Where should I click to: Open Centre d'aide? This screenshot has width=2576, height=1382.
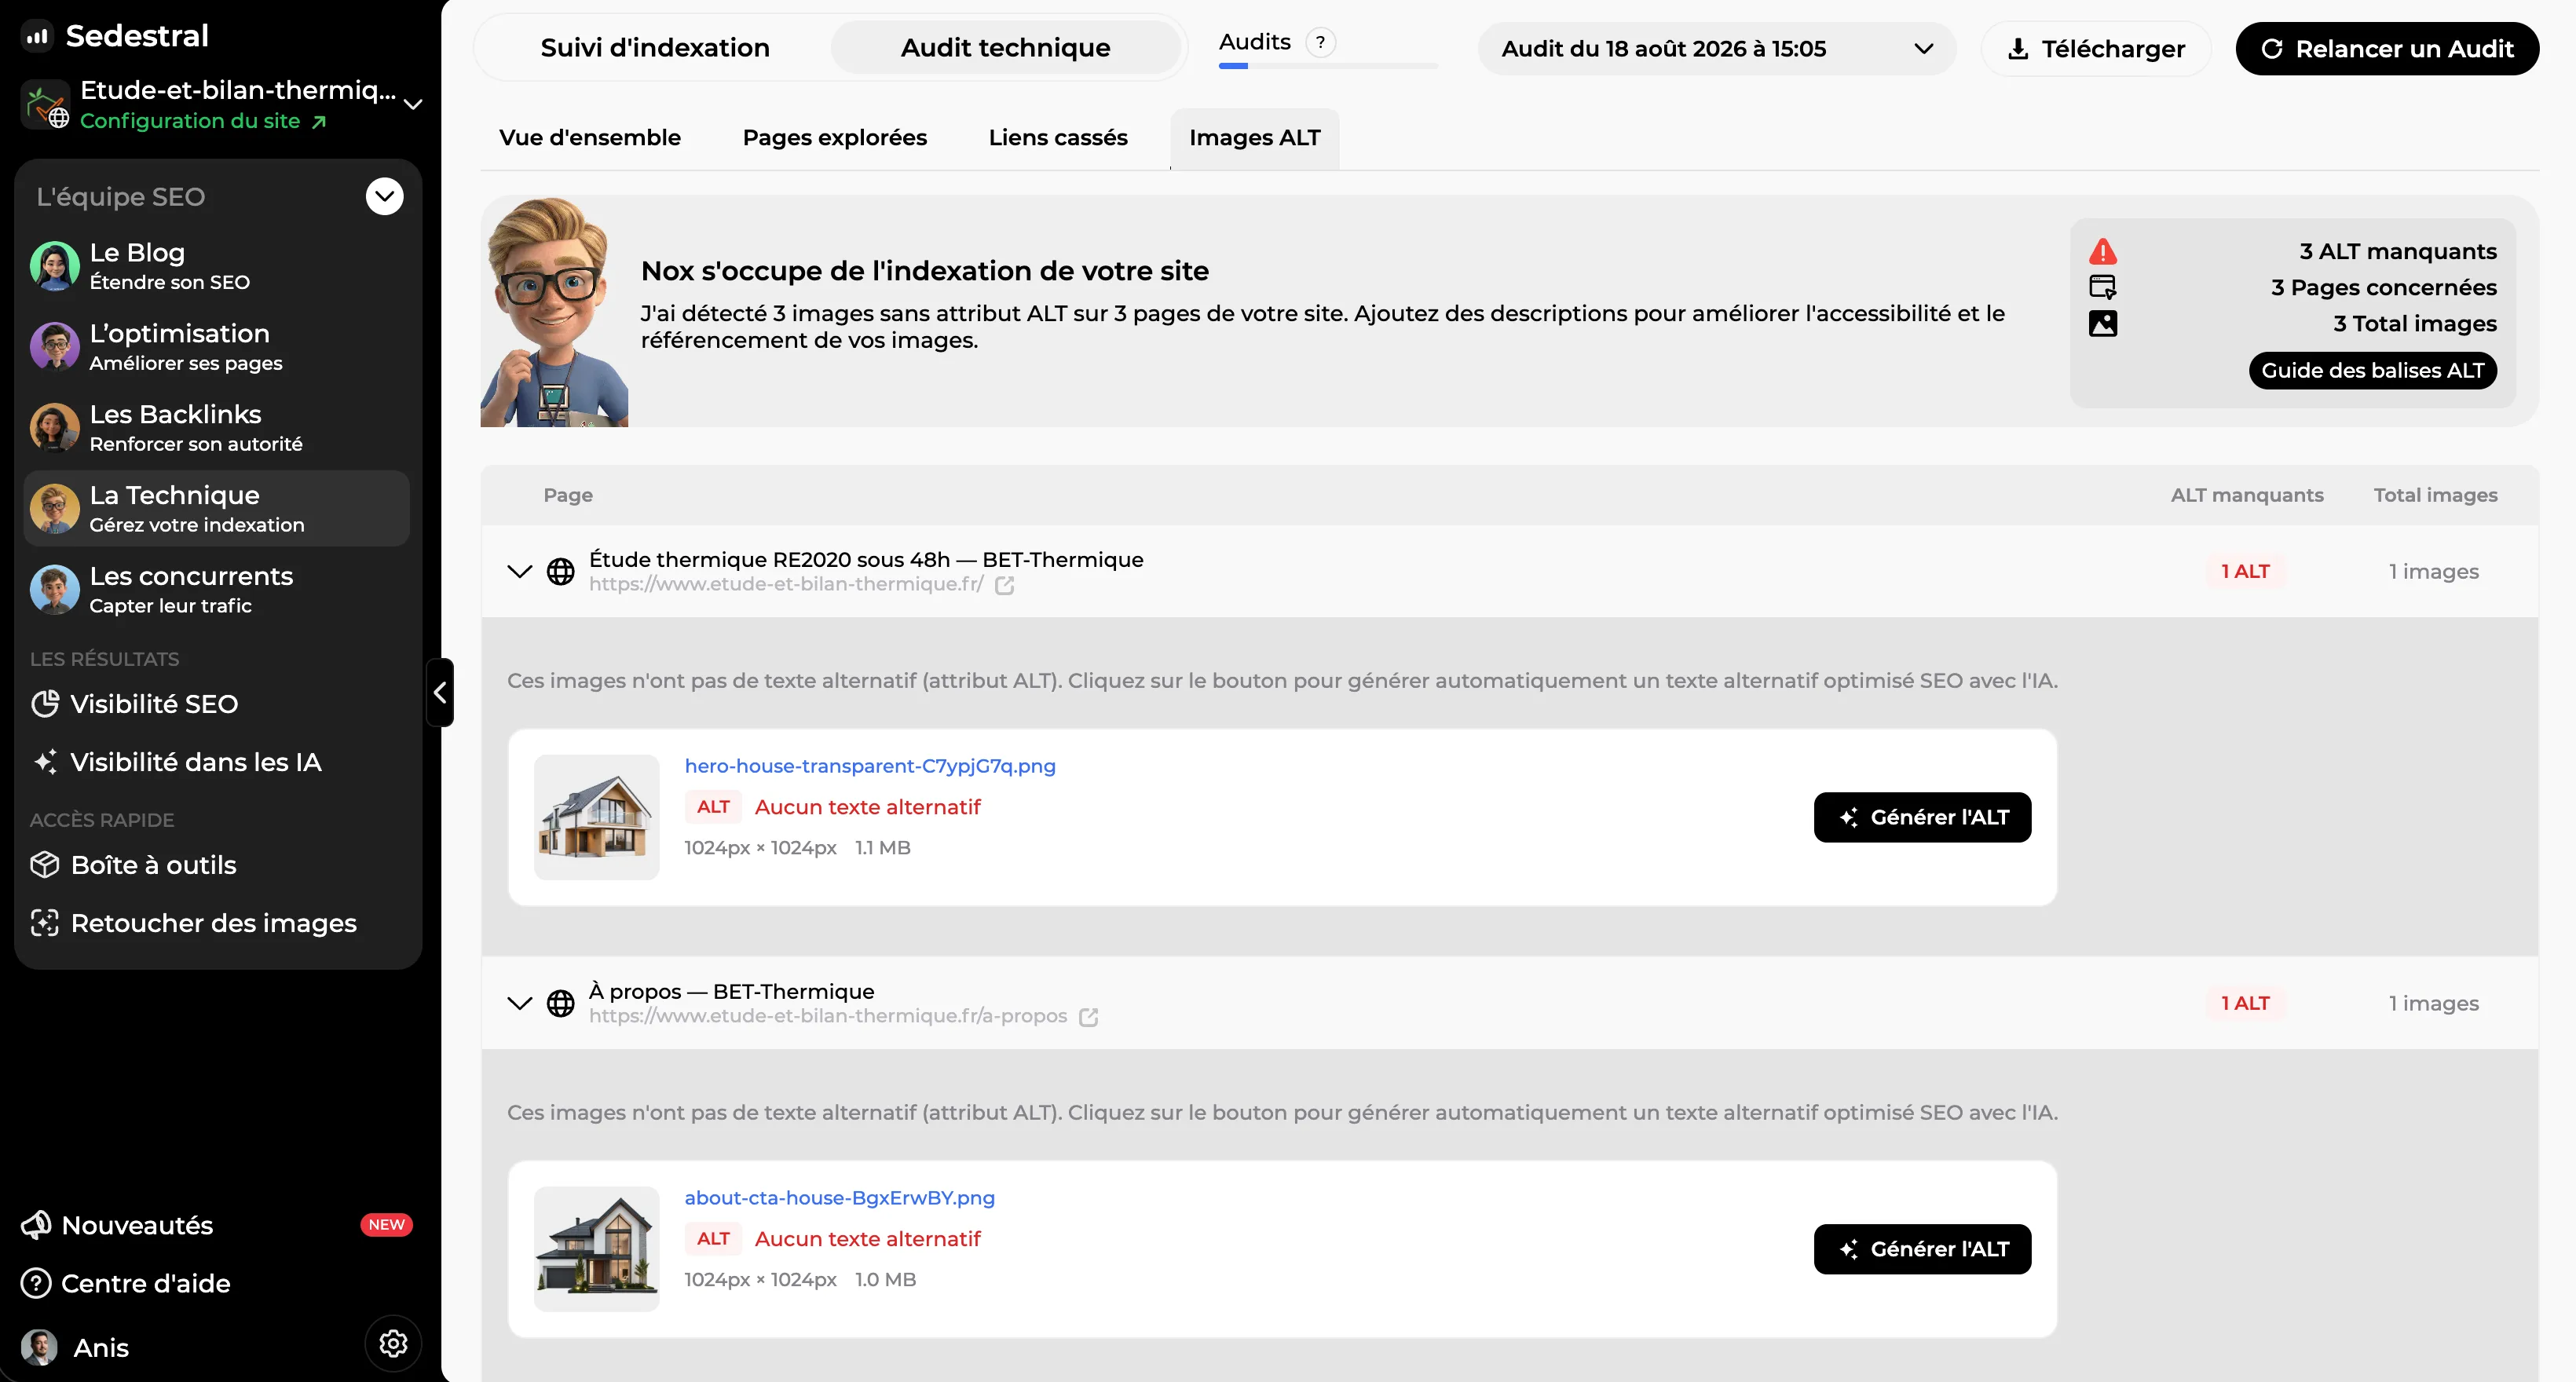point(126,1283)
